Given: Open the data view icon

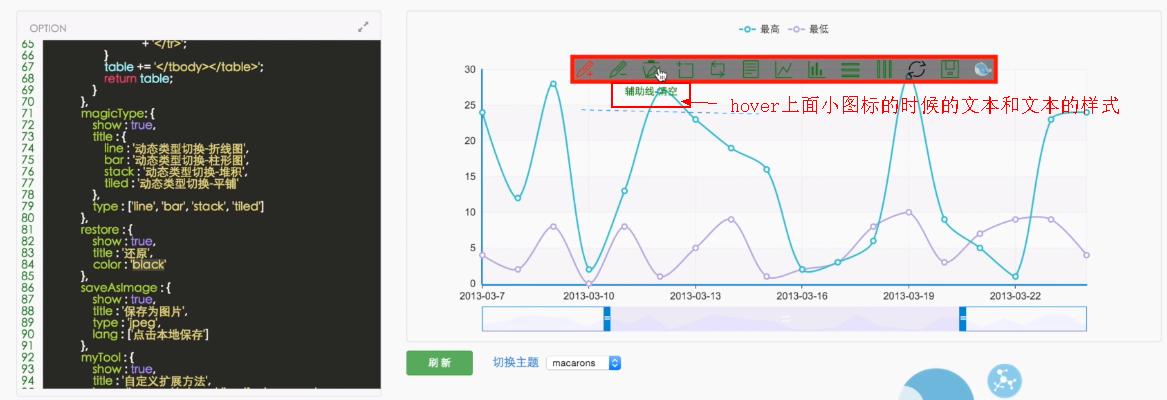Looking at the screenshot, I should [751, 69].
